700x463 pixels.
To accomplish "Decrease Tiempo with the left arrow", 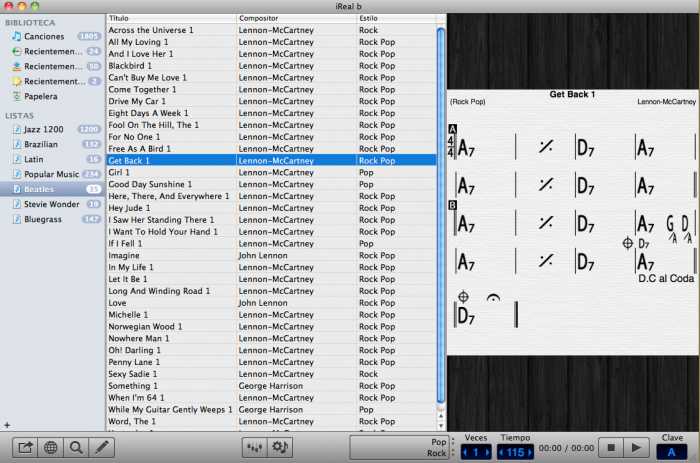I will pyautogui.click(x=501, y=452).
